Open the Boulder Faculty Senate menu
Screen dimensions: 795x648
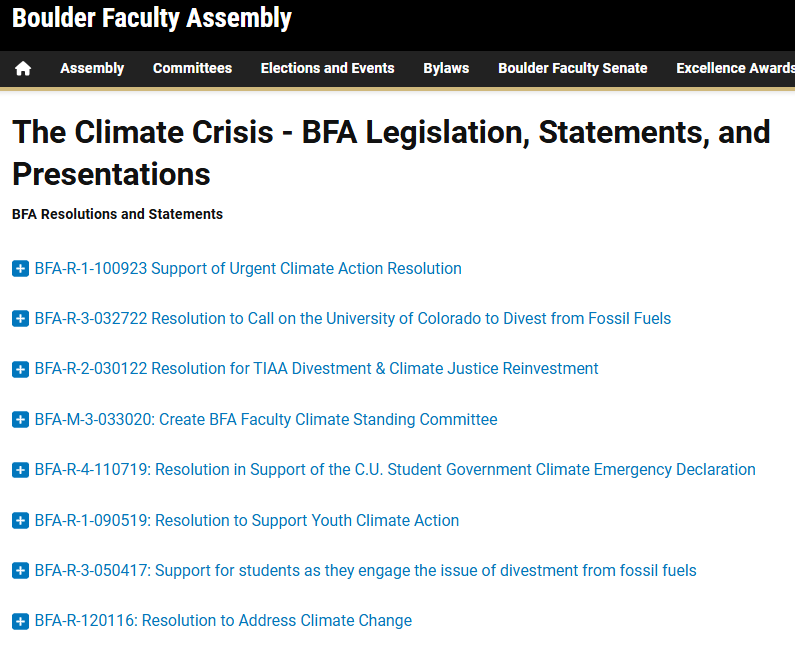click(x=572, y=68)
